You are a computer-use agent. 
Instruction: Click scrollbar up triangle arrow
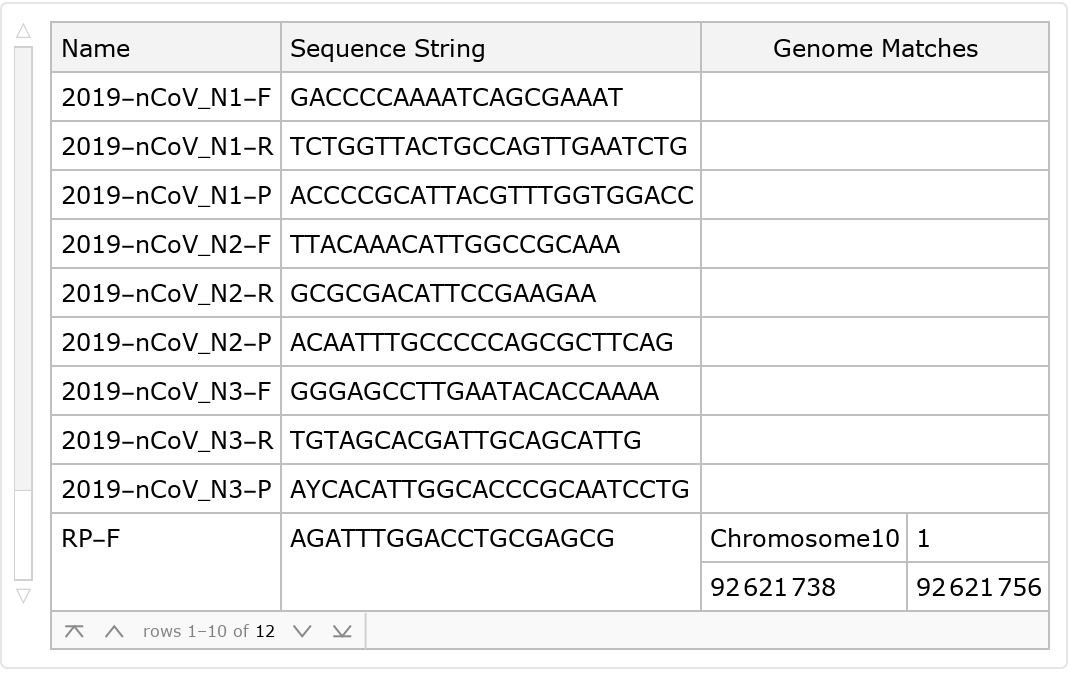click(23, 32)
